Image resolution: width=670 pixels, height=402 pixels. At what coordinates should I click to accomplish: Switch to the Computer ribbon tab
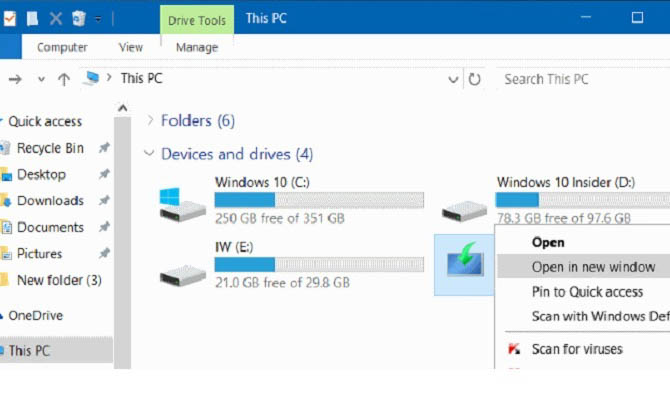coord(62,47)
